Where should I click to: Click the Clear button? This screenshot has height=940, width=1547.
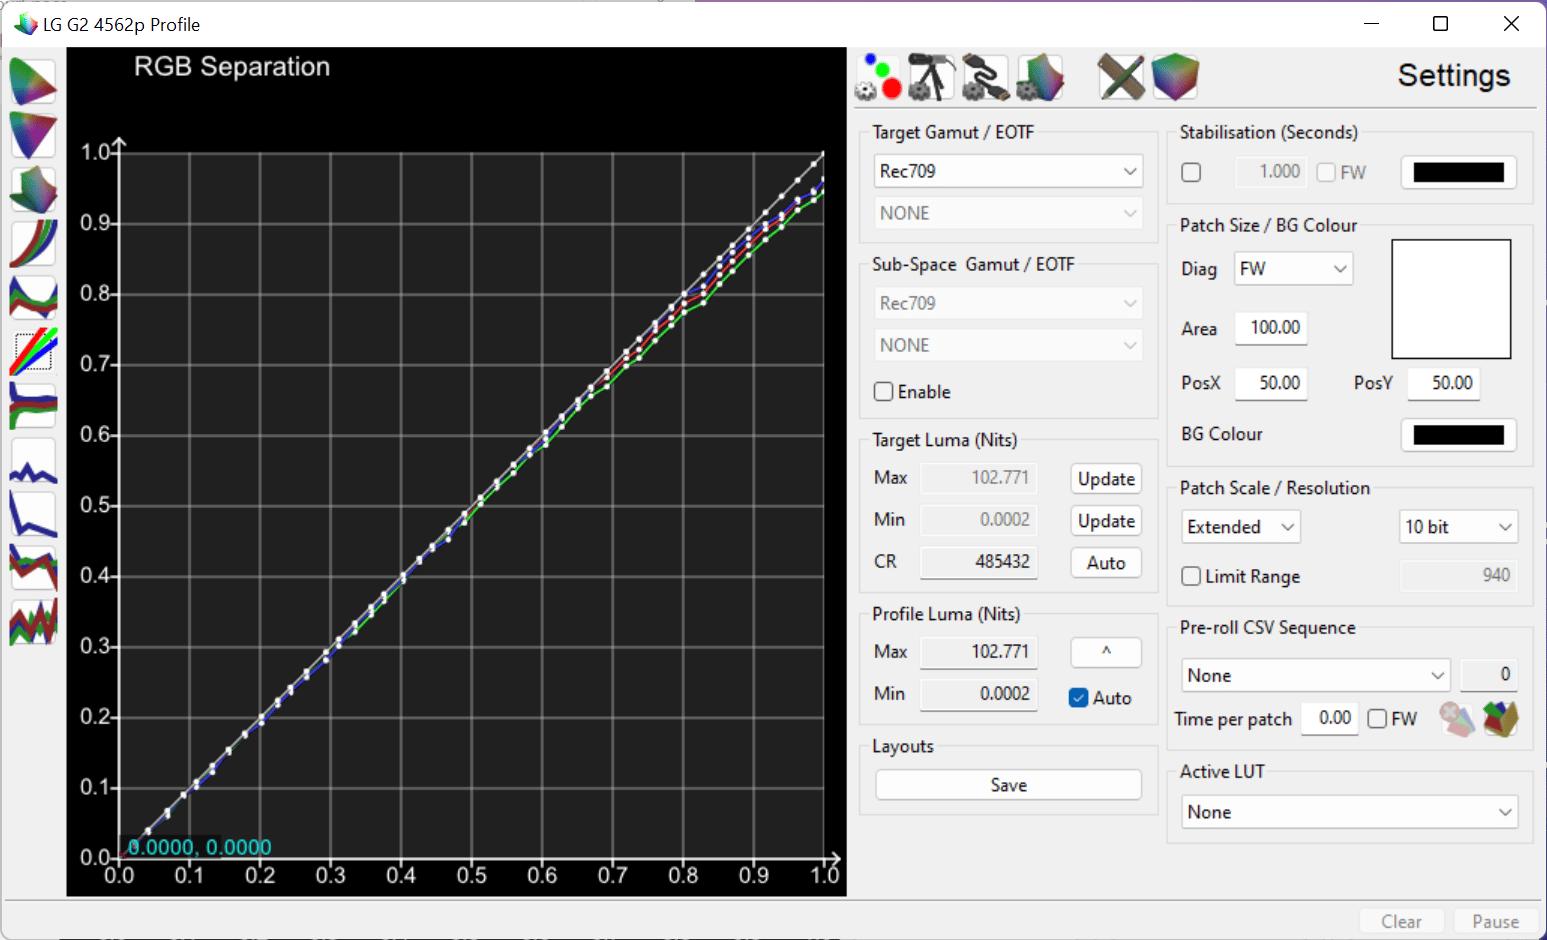[1402, 921]
